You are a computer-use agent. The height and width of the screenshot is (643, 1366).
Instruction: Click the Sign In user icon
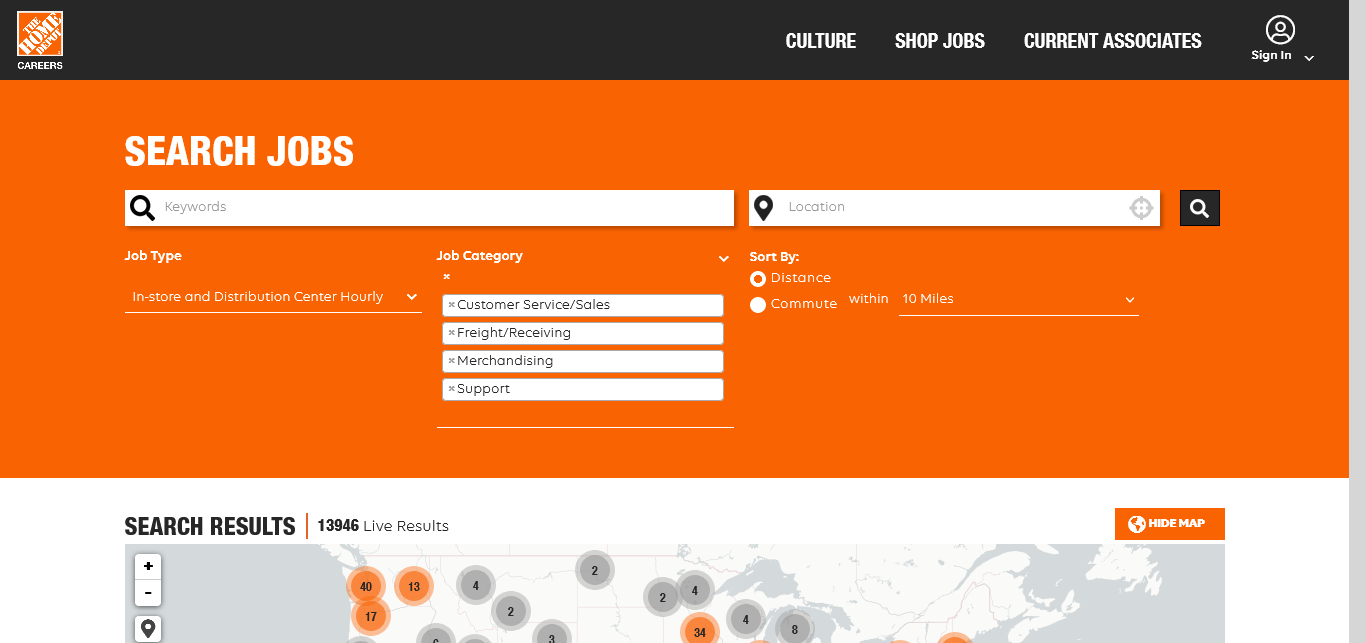point(1279,31)
